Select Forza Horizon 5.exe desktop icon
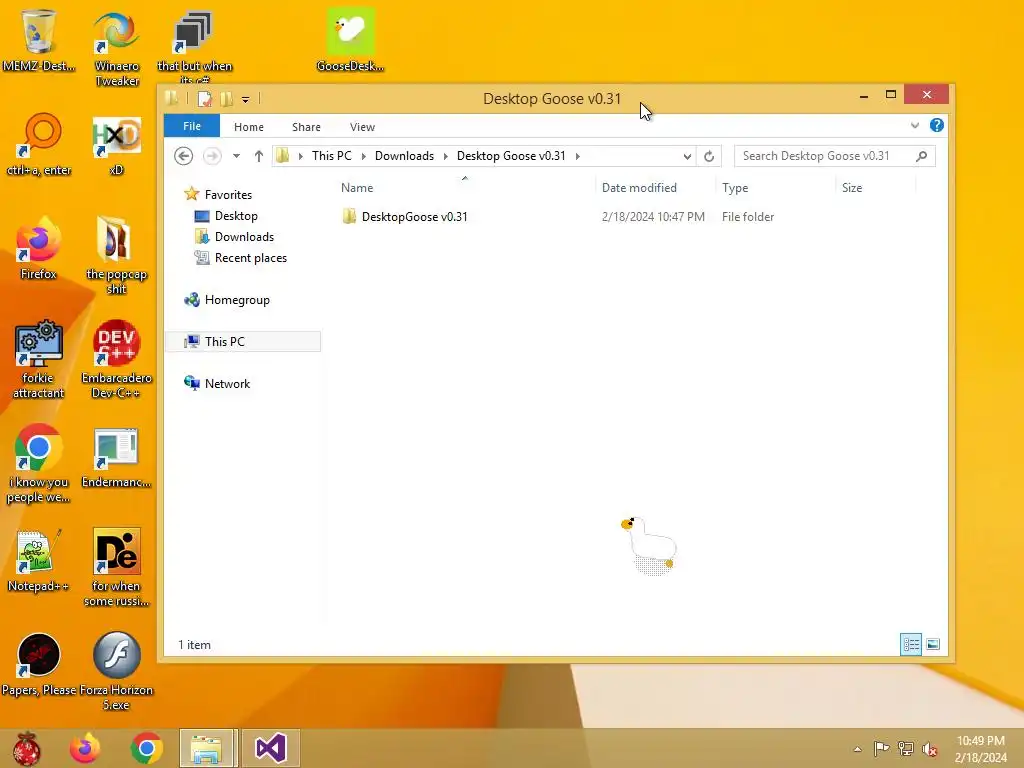Viewport: 1024px width, 768px height. [x=116, y=671]
